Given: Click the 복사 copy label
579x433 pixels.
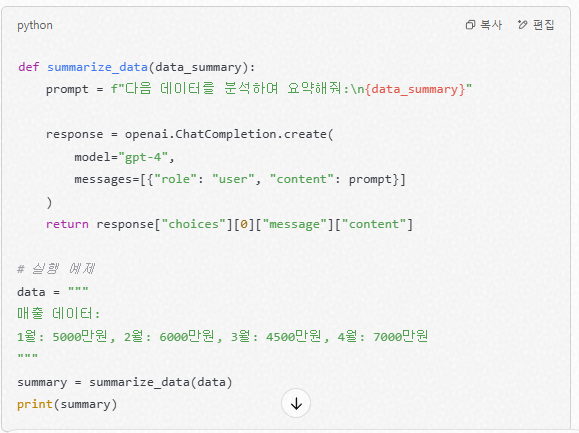Looking at the screenshot, I should point(491,25).
